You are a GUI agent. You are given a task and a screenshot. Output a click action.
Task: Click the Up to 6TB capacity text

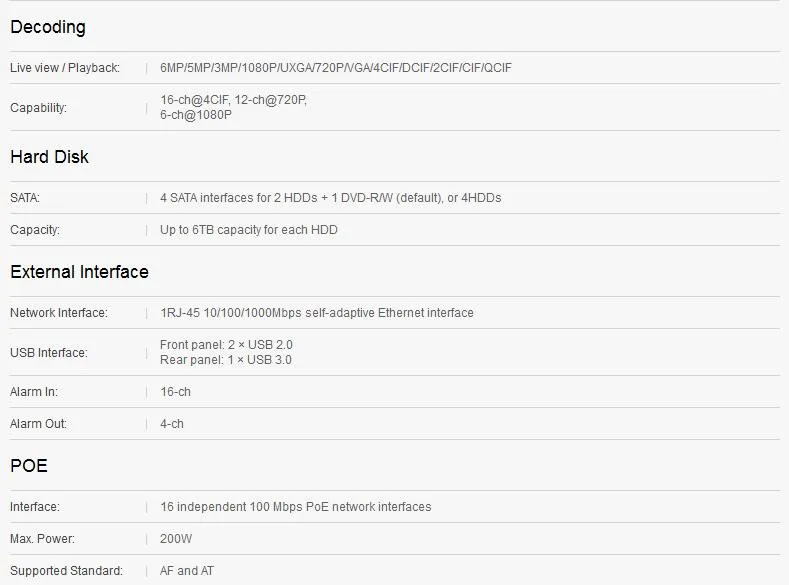pos(249,230)
